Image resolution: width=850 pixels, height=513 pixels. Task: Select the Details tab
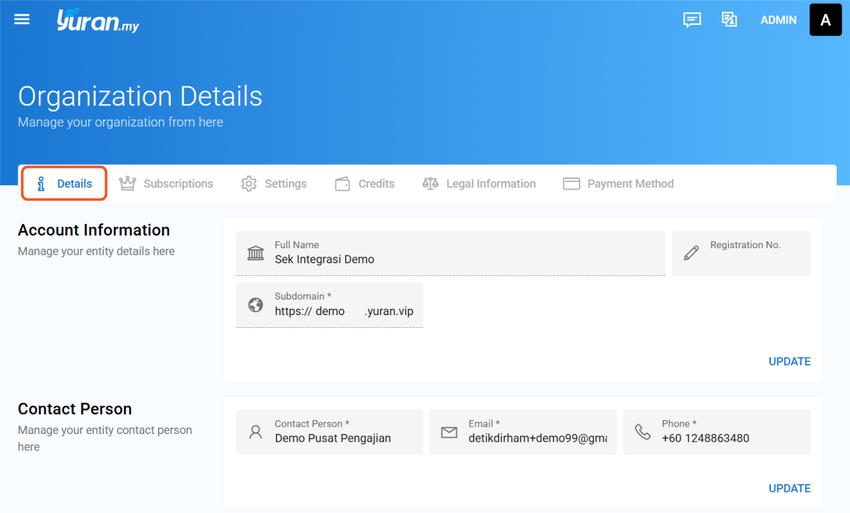(64, 184)
